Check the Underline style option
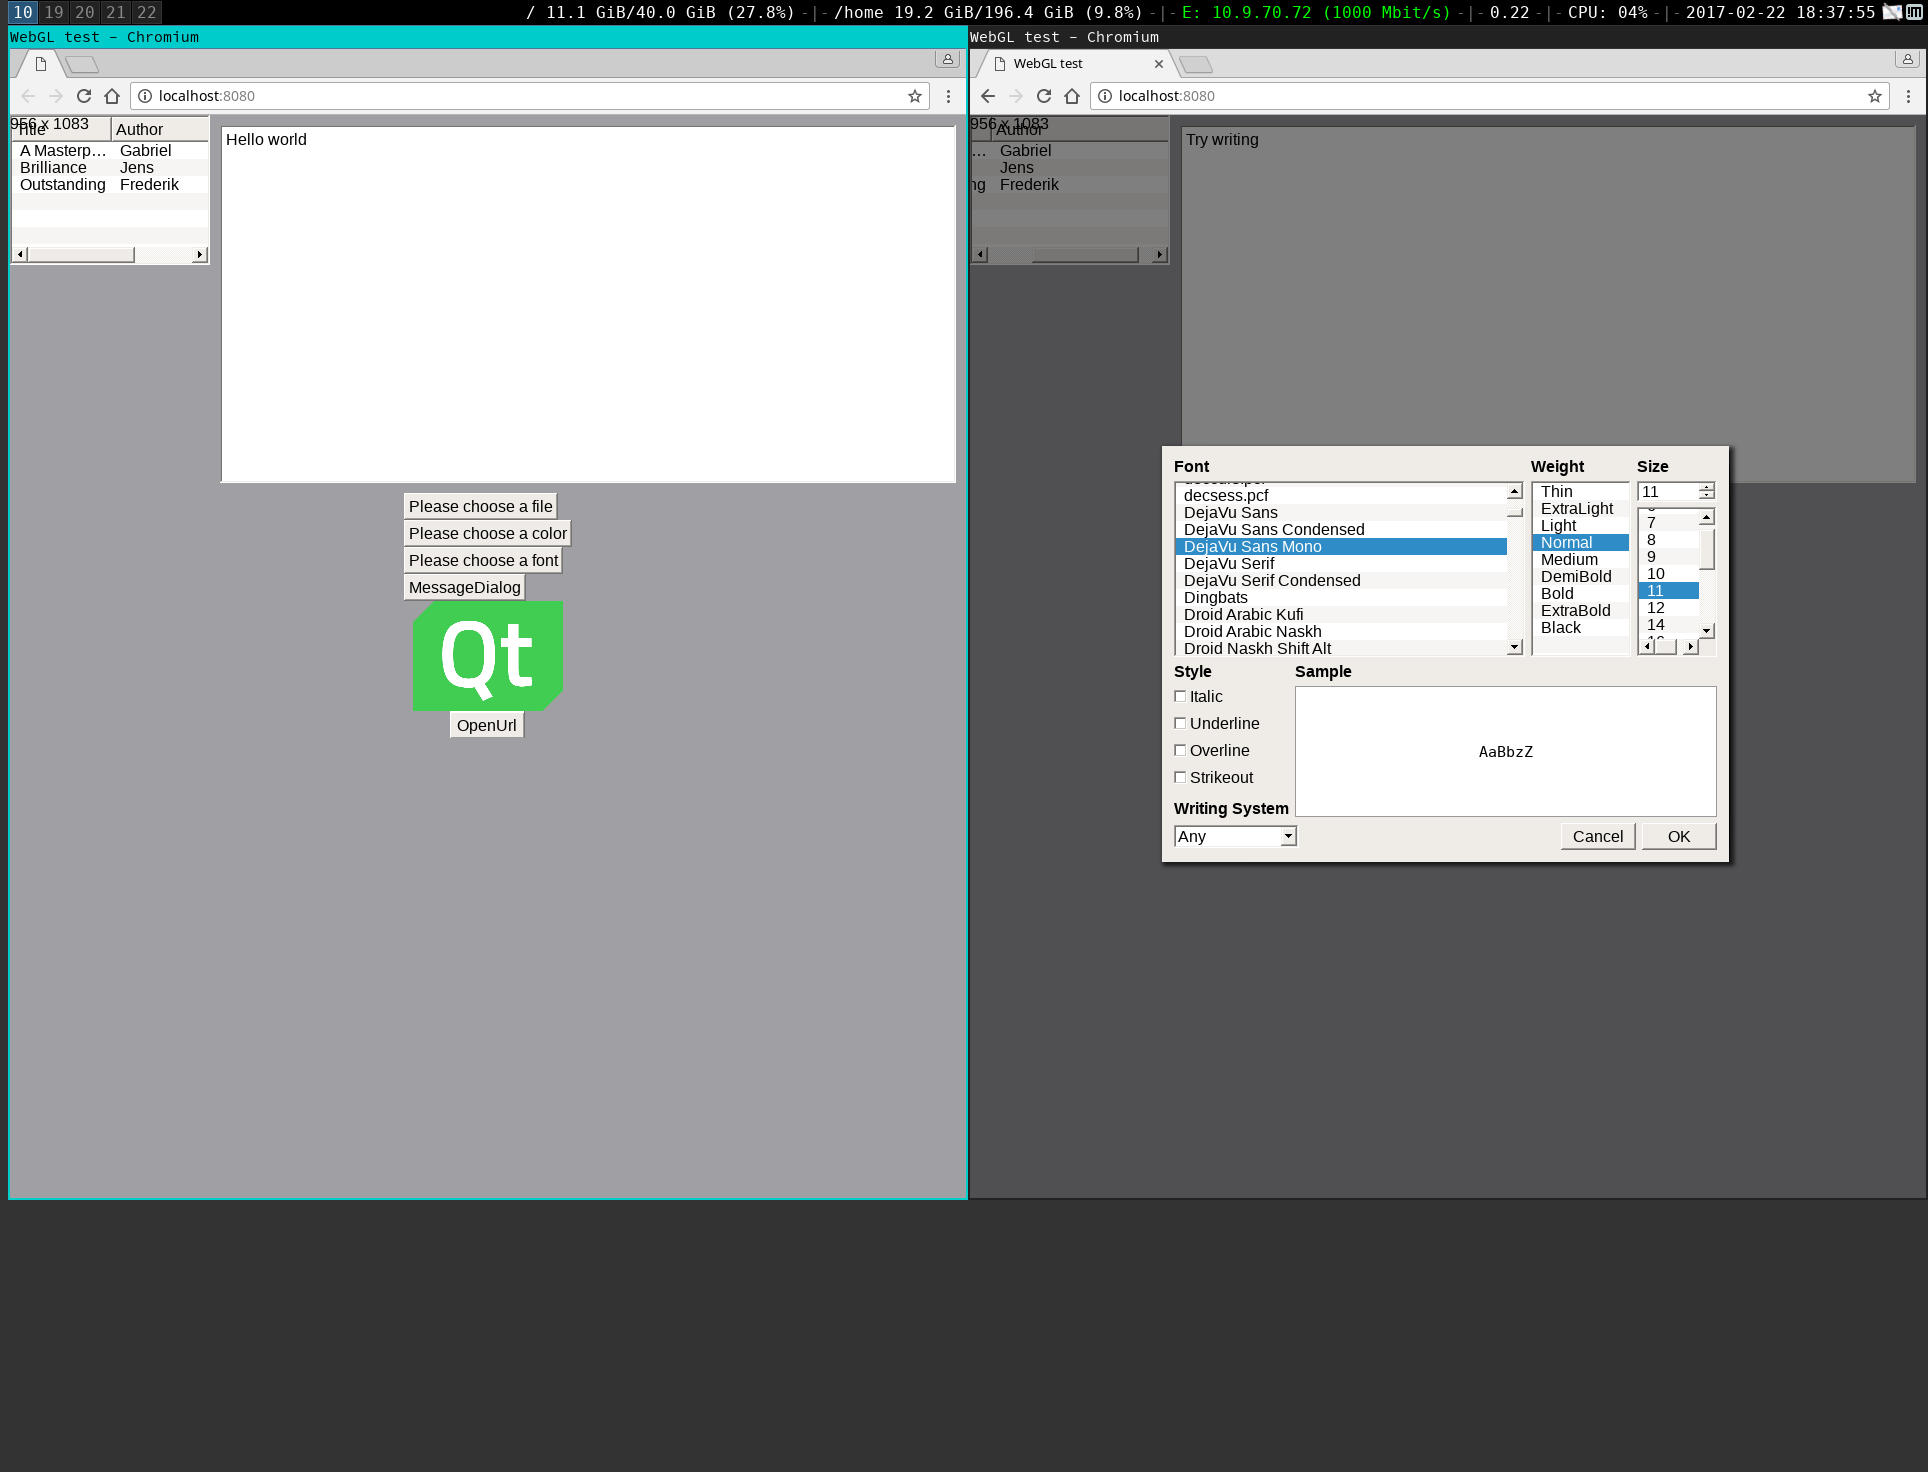This screenshot has height=1472, width=1928. [1180, 724]
